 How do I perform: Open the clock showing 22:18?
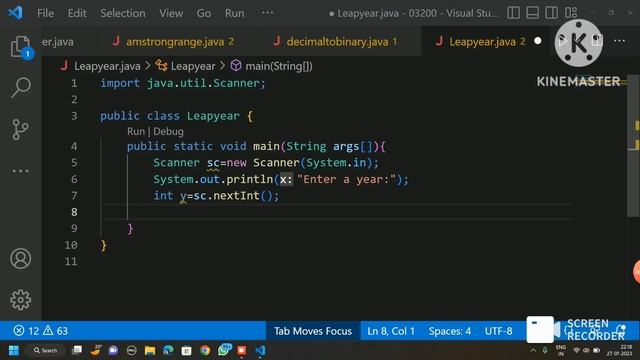619,350
